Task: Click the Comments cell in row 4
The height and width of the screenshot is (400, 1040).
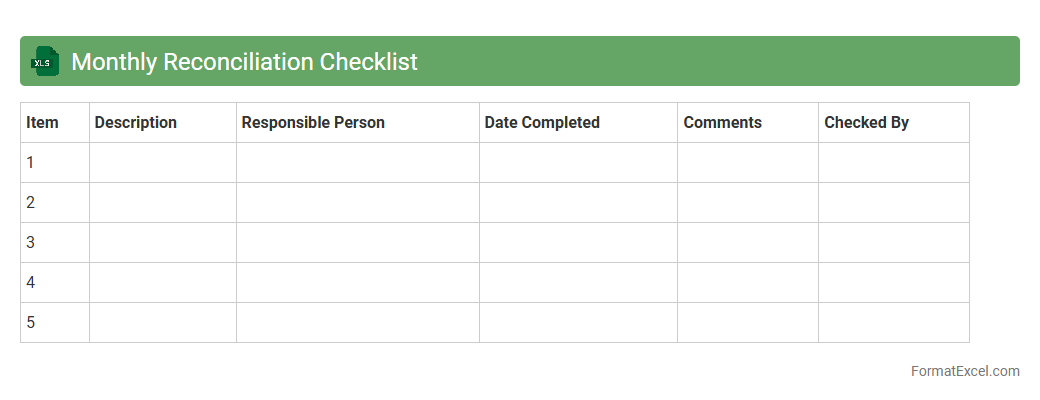Action: coord(747,283)
